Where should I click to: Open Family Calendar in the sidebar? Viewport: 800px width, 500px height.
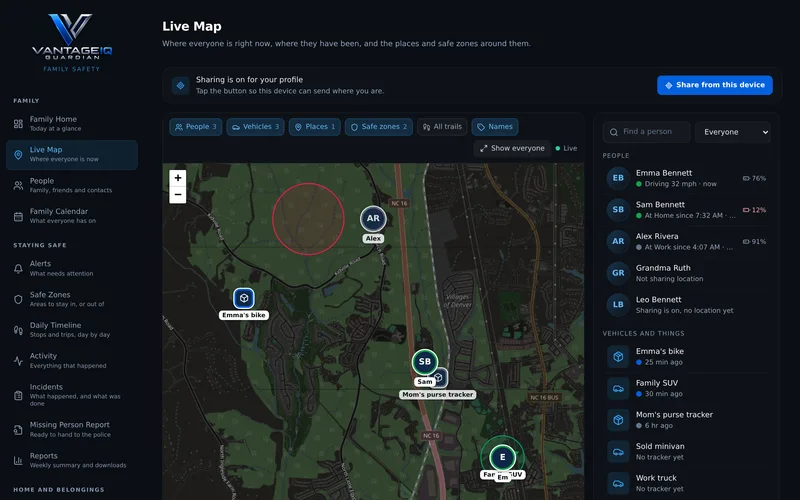coord(72,216)
